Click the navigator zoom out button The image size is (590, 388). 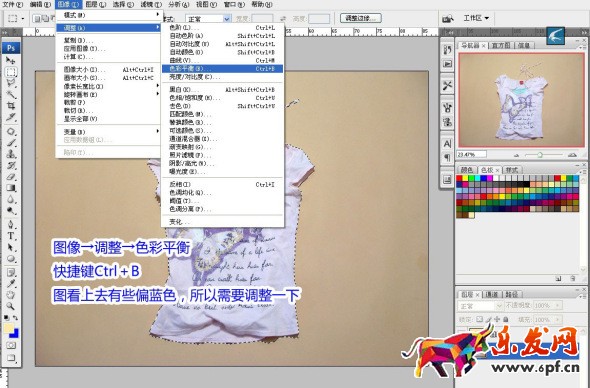516,155
